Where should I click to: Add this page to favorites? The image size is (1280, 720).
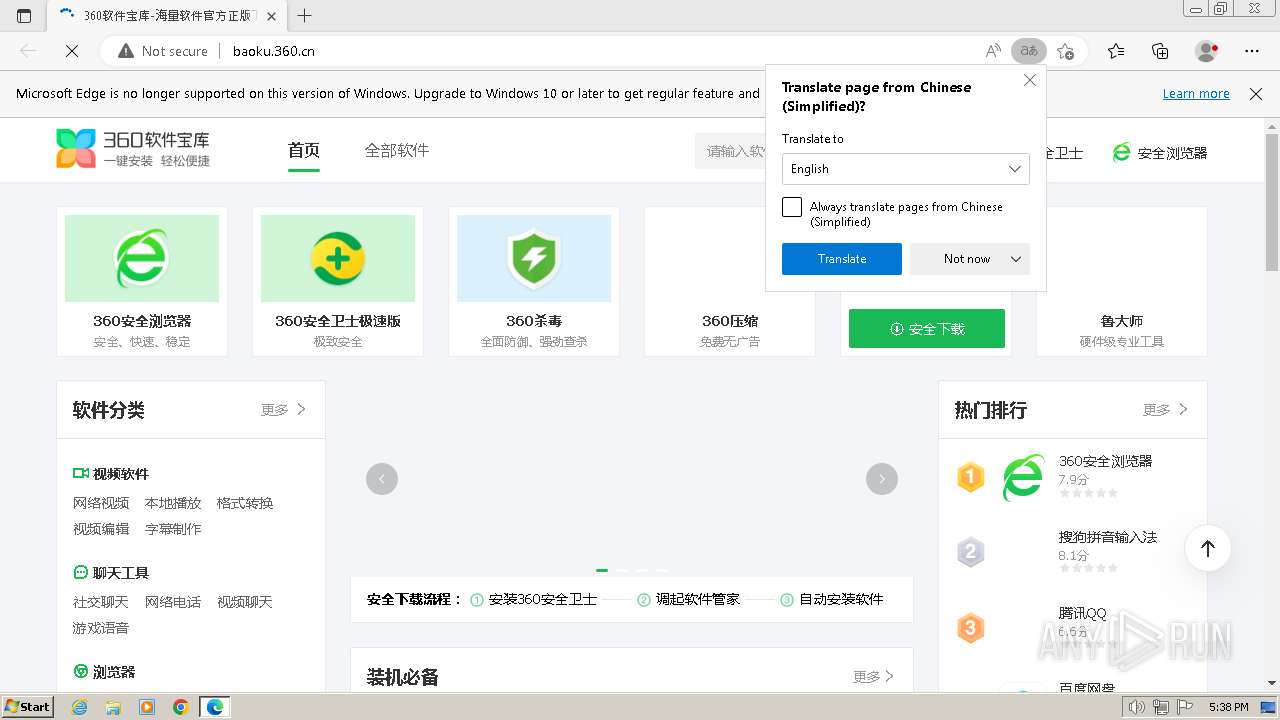coord(1065,51)
